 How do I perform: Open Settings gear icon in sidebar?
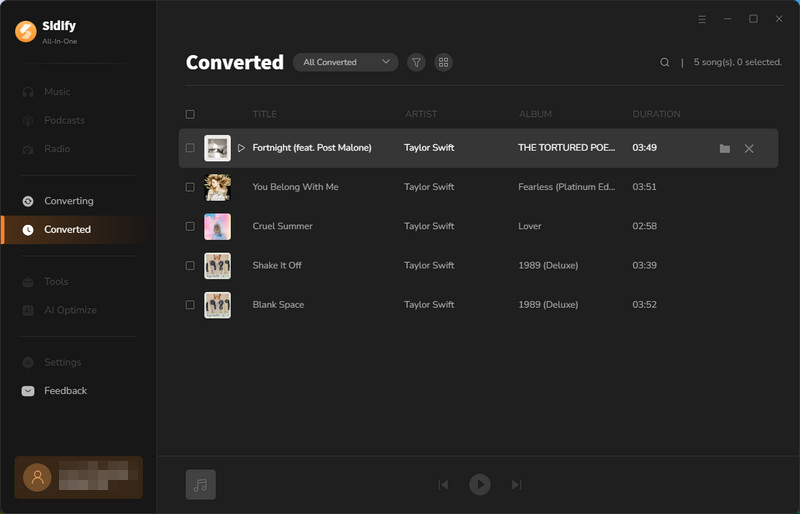click(28, 362)
